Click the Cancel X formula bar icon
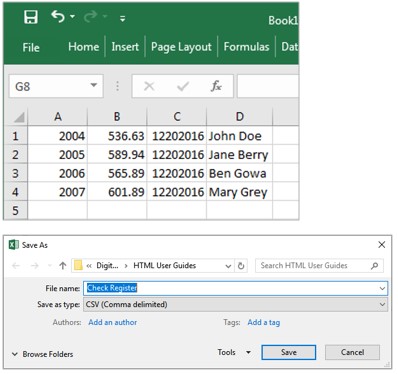This screenshot has height=374, width=398. click(149, 86)
